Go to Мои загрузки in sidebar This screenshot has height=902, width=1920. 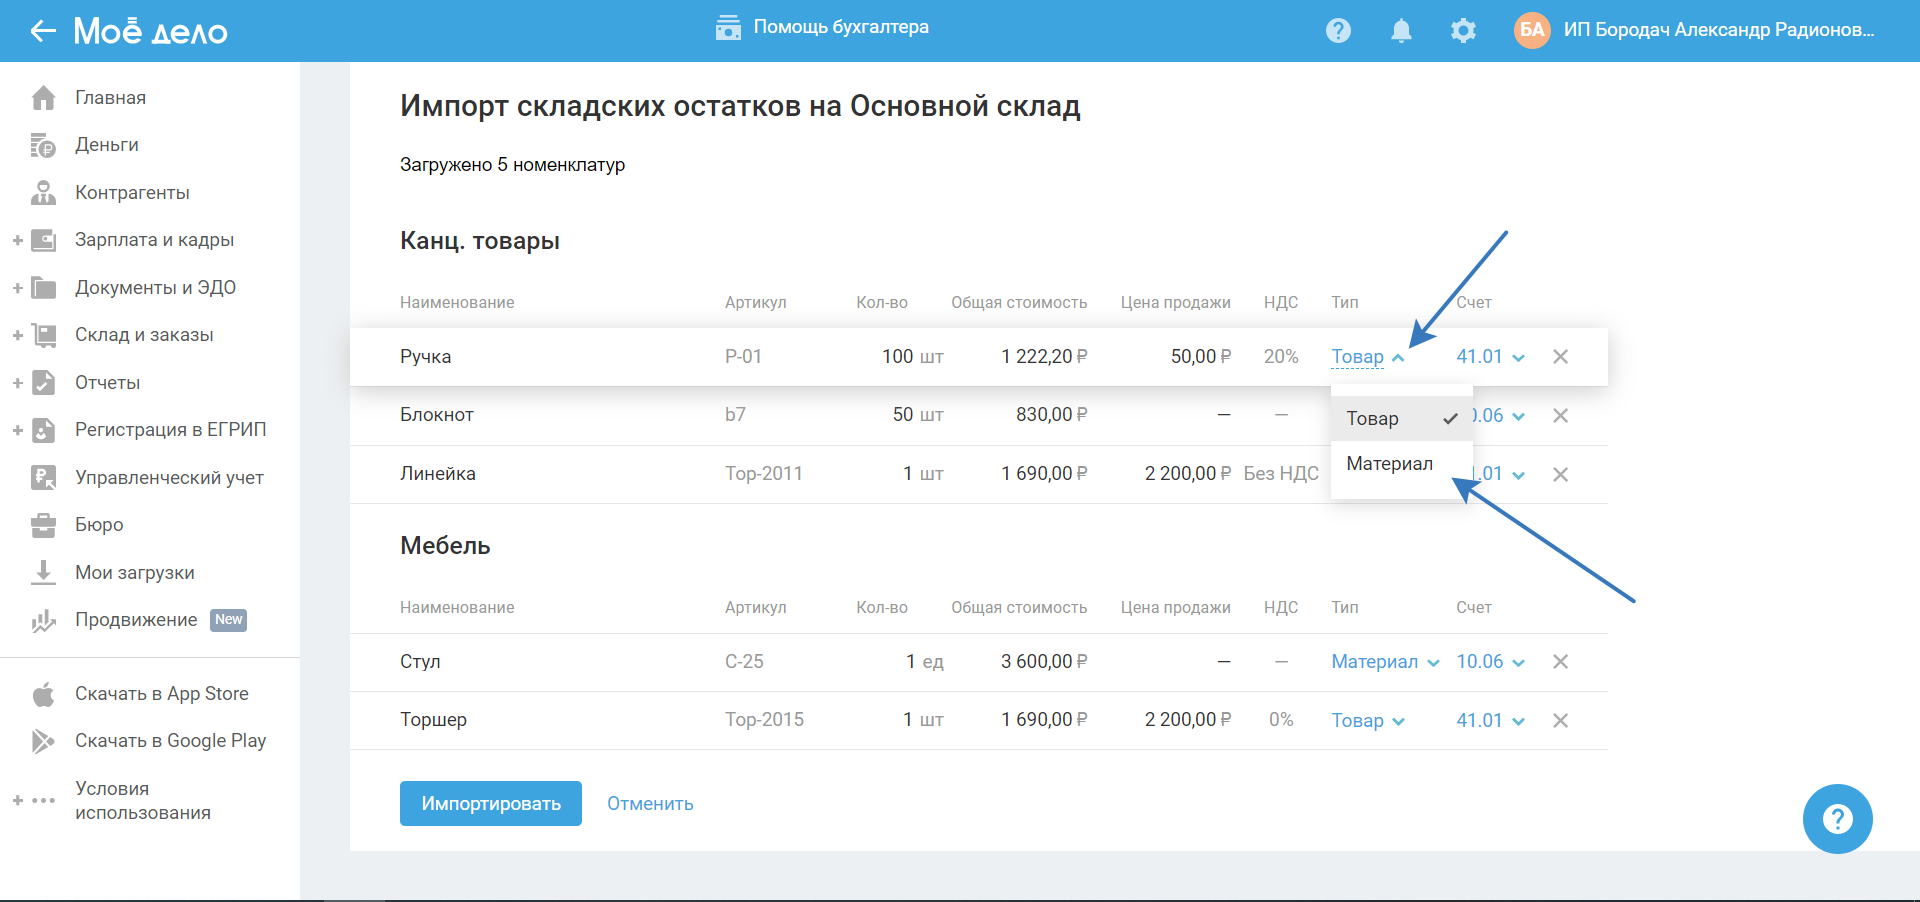[x=134, y=573]
